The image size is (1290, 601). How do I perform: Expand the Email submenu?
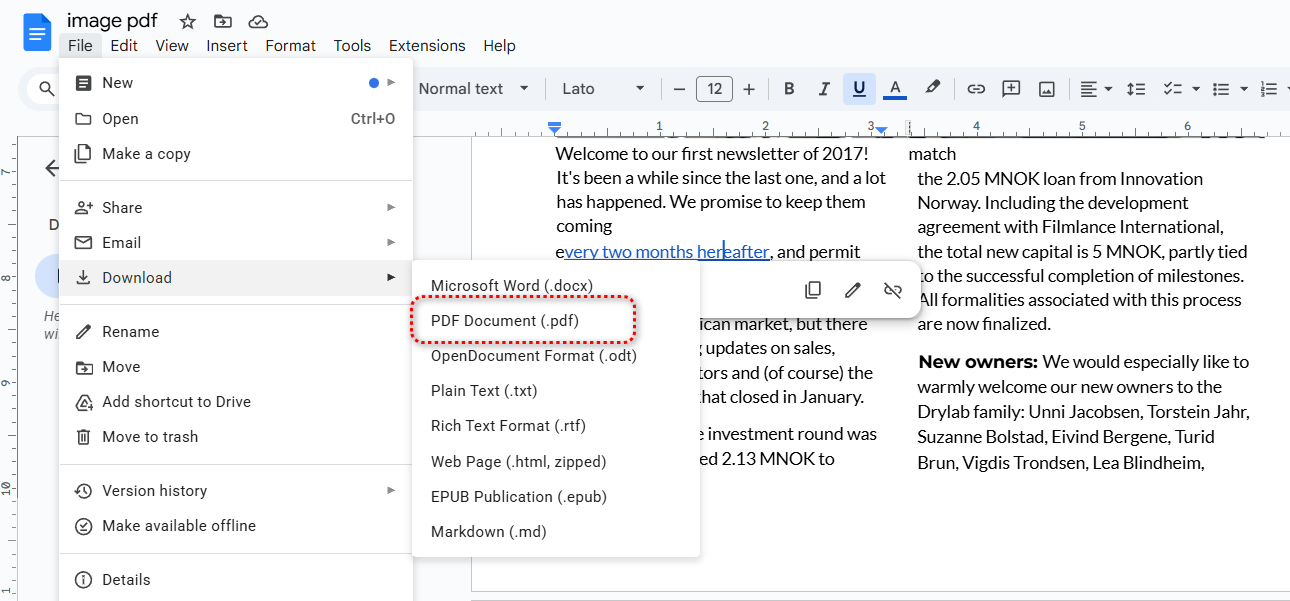[x=236, y=243]
